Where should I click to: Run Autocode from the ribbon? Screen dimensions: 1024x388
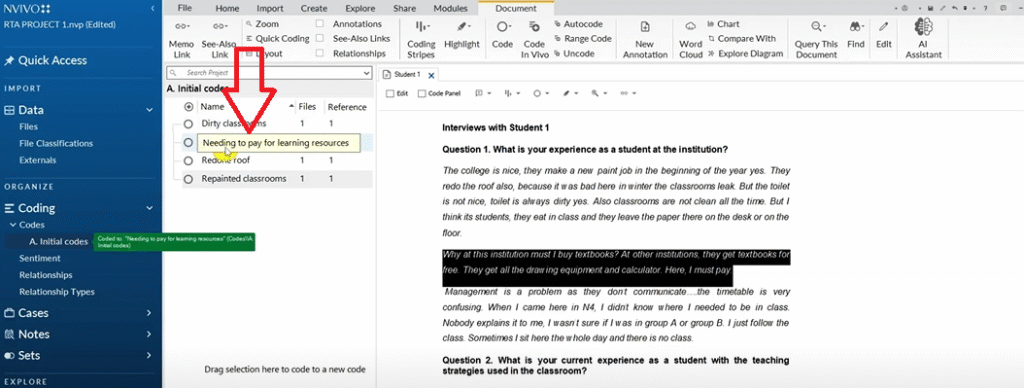pos(579,24)
